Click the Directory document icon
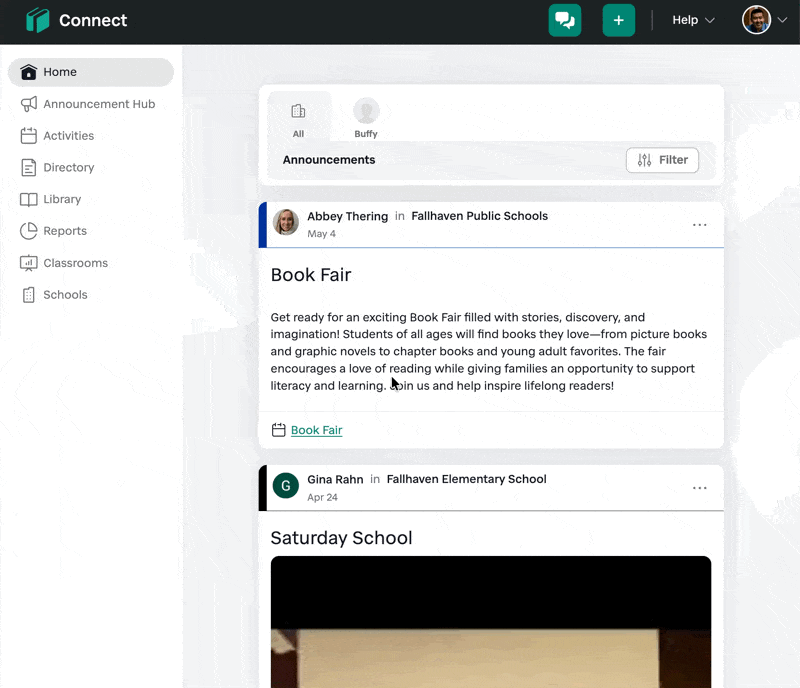The width and height of the screenshot is (800, 688). [x=29, y=167]
